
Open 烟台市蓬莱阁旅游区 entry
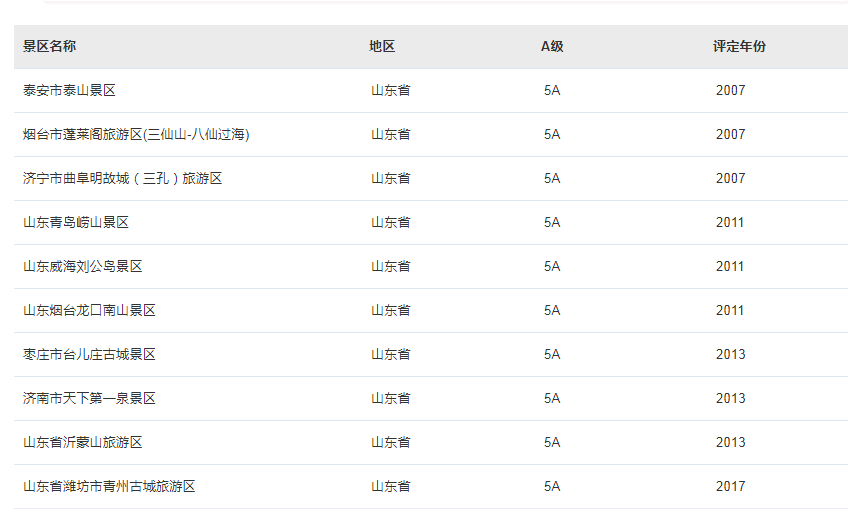click(136, 134)
